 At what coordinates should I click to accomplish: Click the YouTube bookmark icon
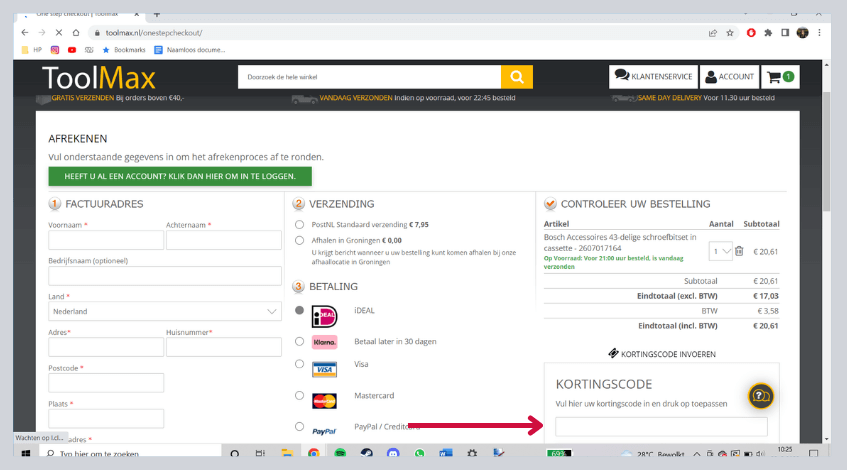pos(72,49)
